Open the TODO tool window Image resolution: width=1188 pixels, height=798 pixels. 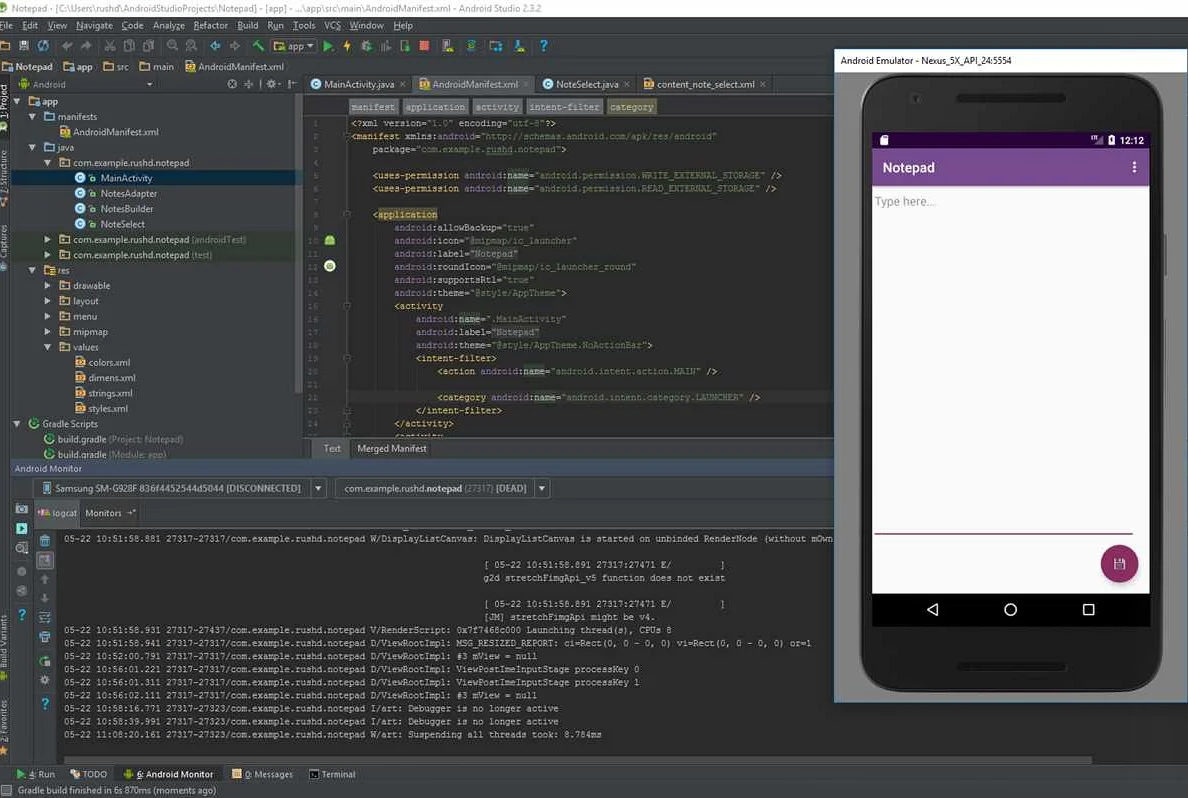coord(88,775)
